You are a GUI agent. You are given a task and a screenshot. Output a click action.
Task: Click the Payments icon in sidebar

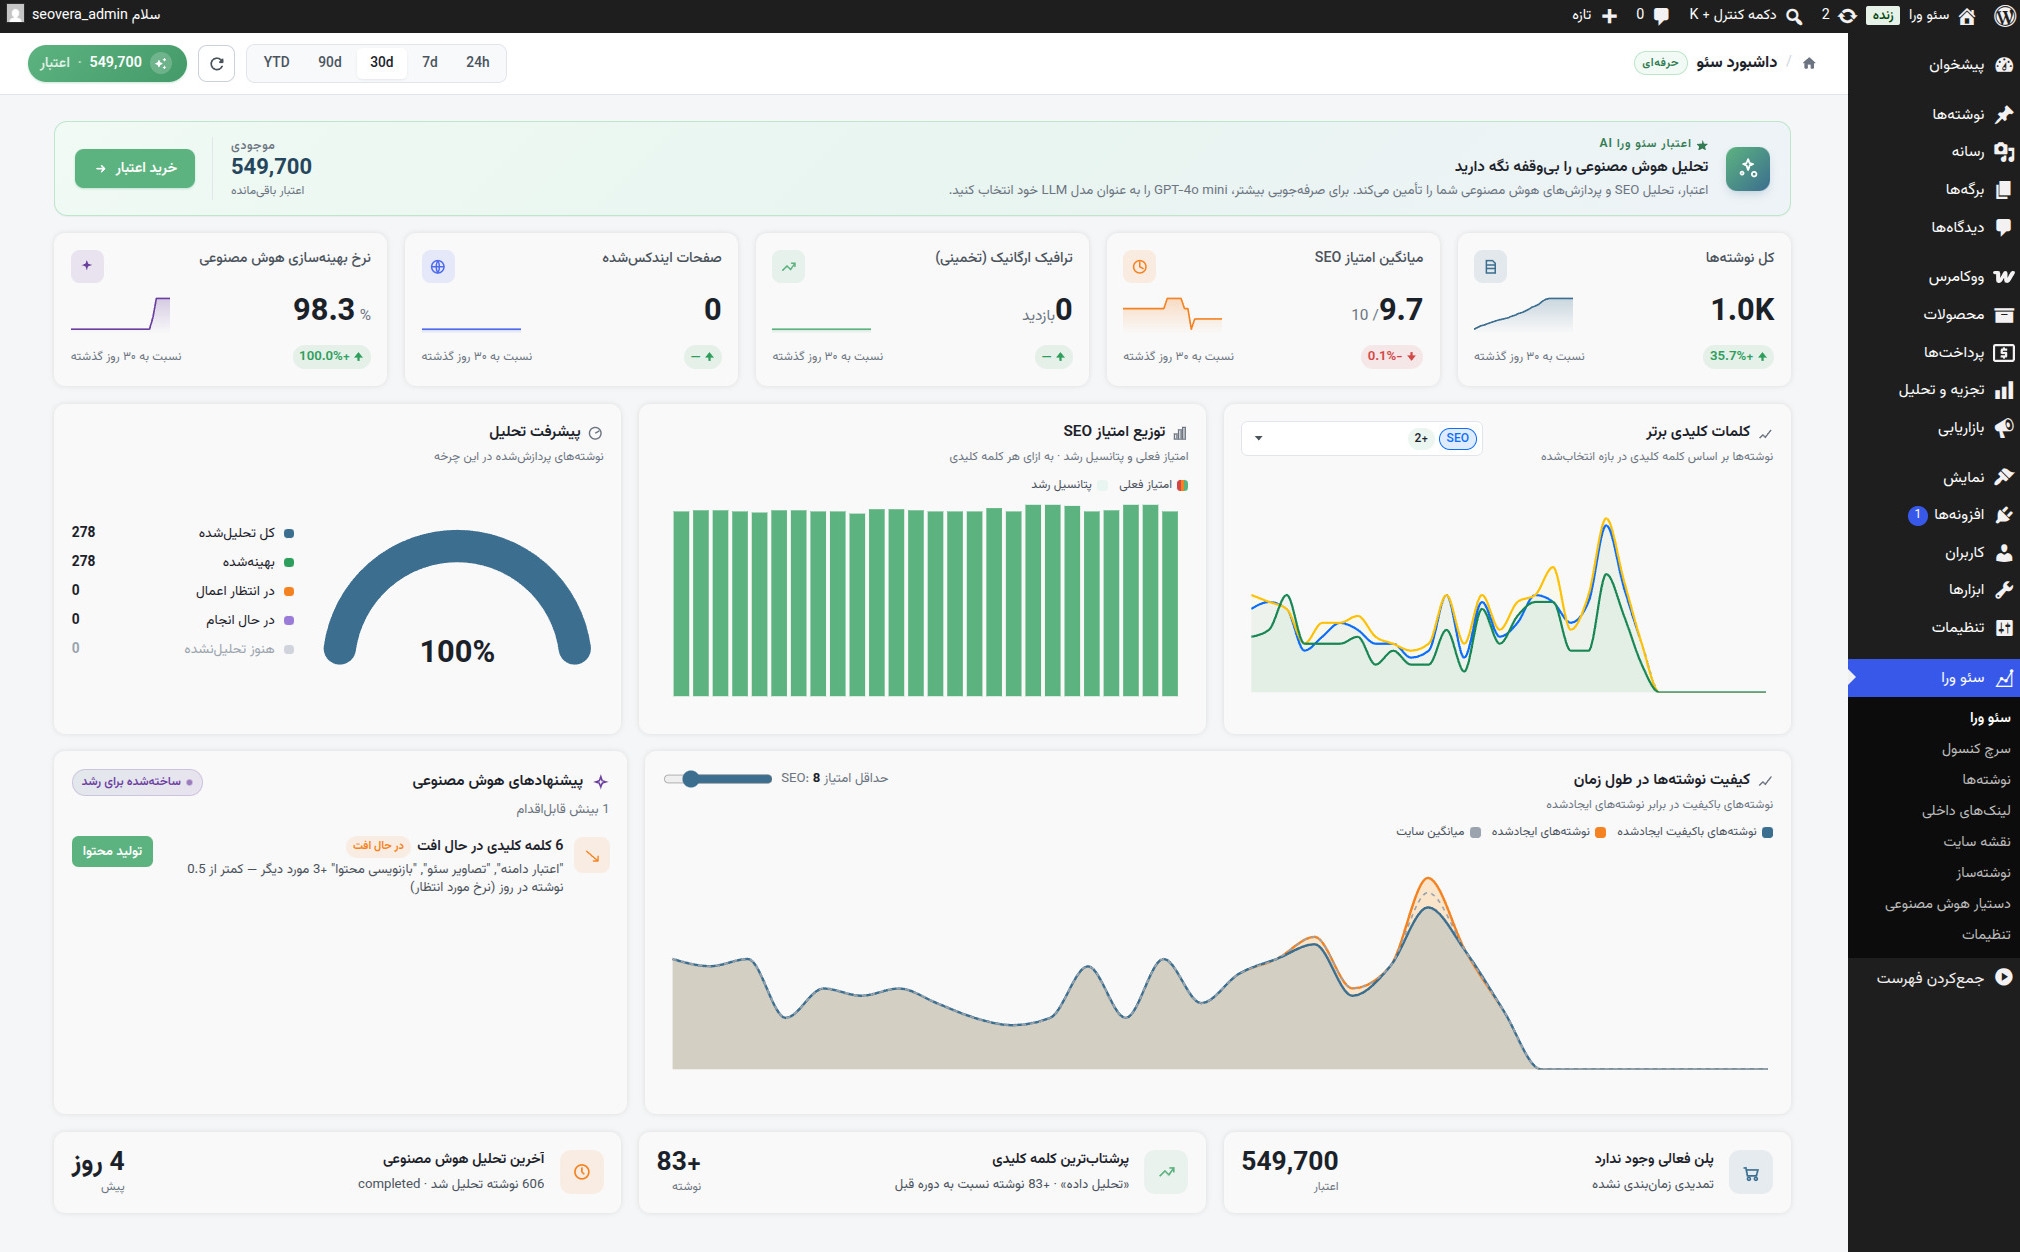[2003, 352]
